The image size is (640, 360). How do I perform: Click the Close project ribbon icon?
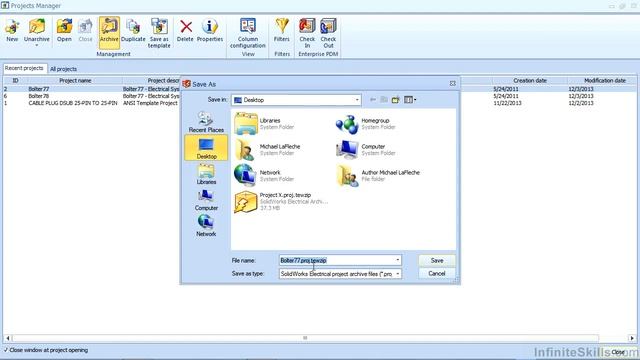85,30
